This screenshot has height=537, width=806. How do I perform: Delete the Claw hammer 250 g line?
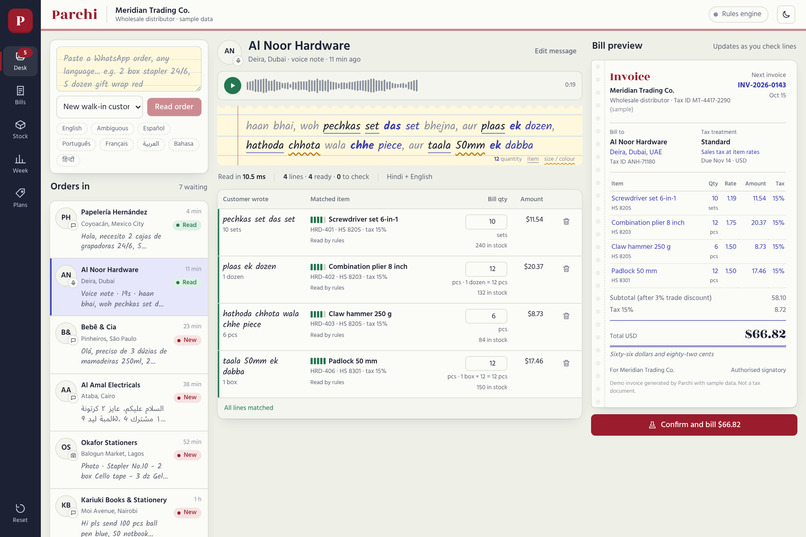click(566, 316)
